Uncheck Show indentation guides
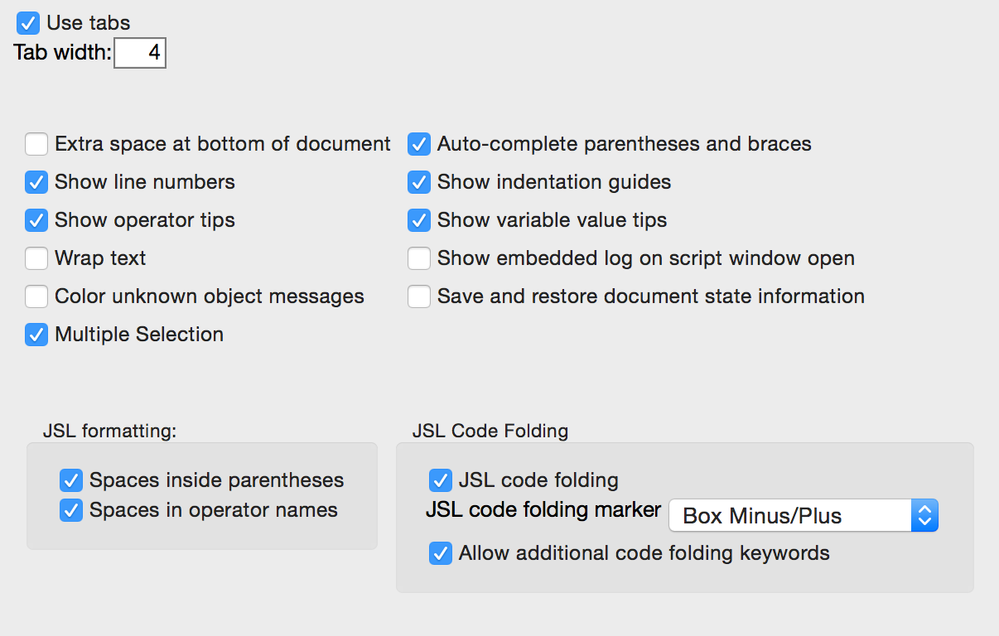 (x=419, y=182)
